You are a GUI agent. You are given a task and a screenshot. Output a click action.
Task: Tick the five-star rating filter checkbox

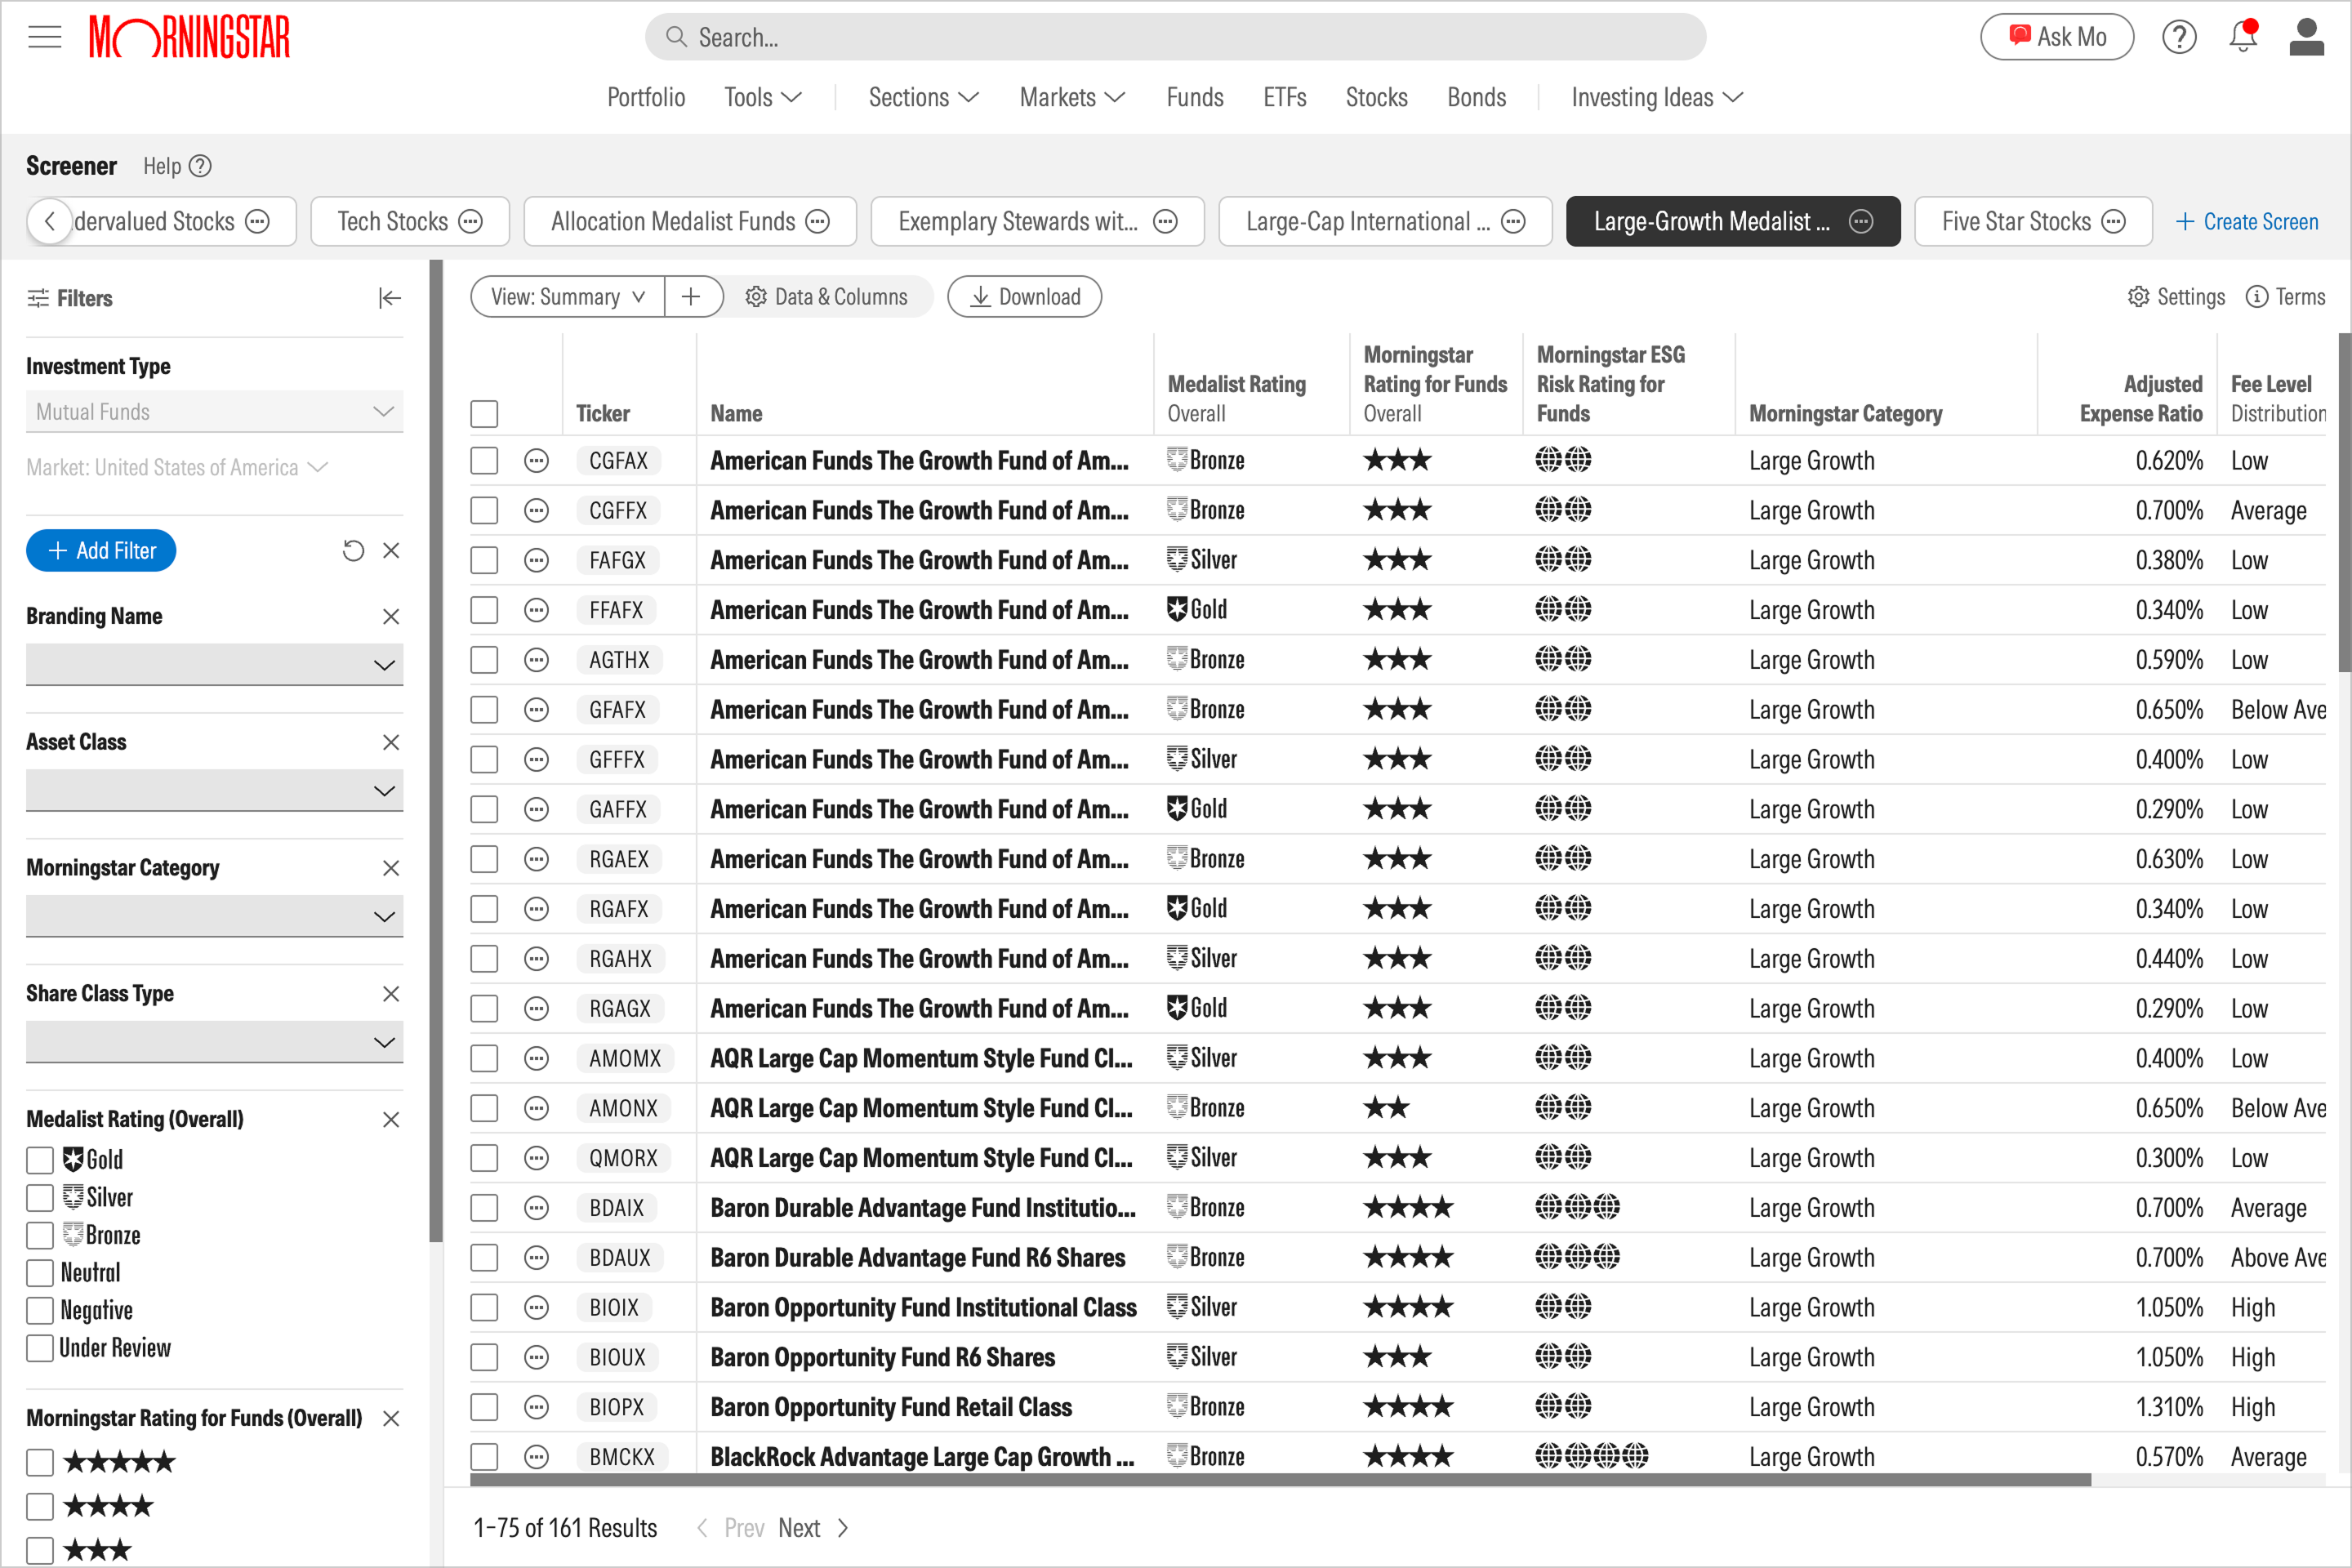tap(40, 1463)
